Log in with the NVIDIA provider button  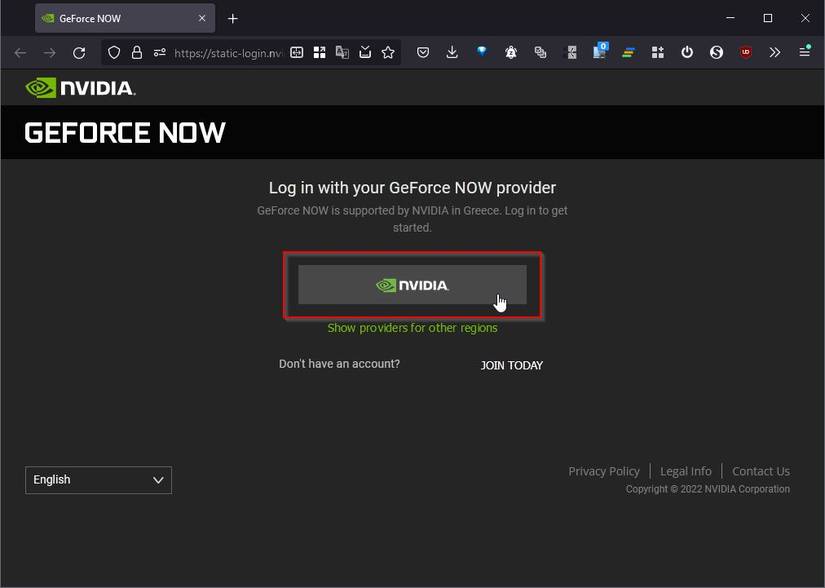point(412,285)
